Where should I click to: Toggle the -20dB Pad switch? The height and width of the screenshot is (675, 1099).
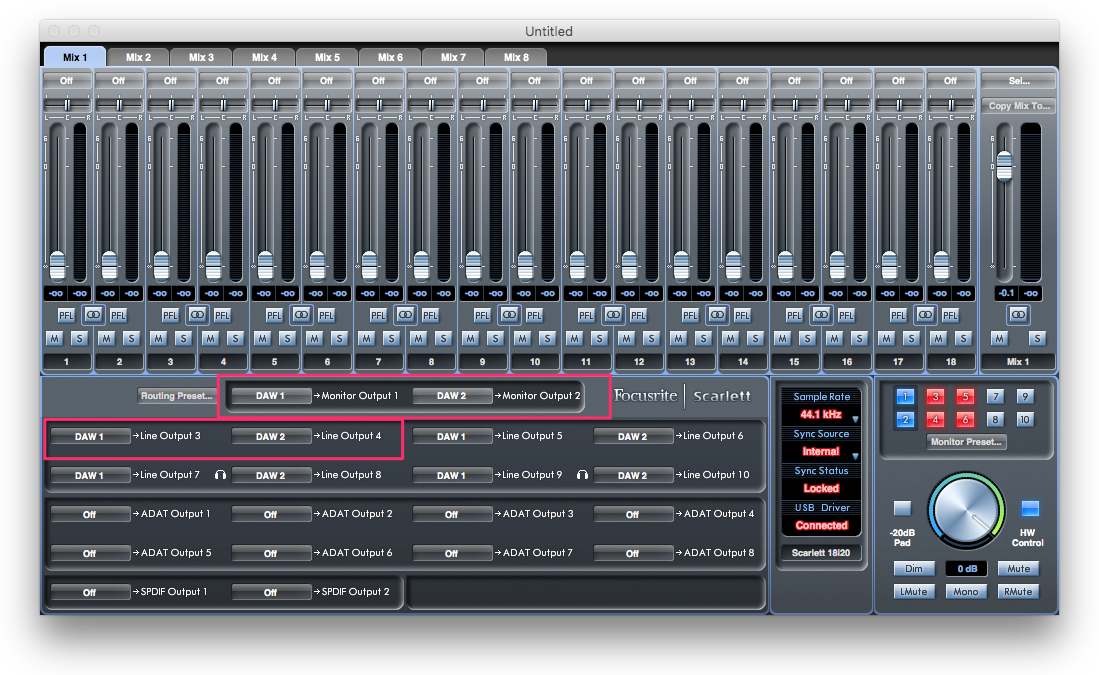902,508
